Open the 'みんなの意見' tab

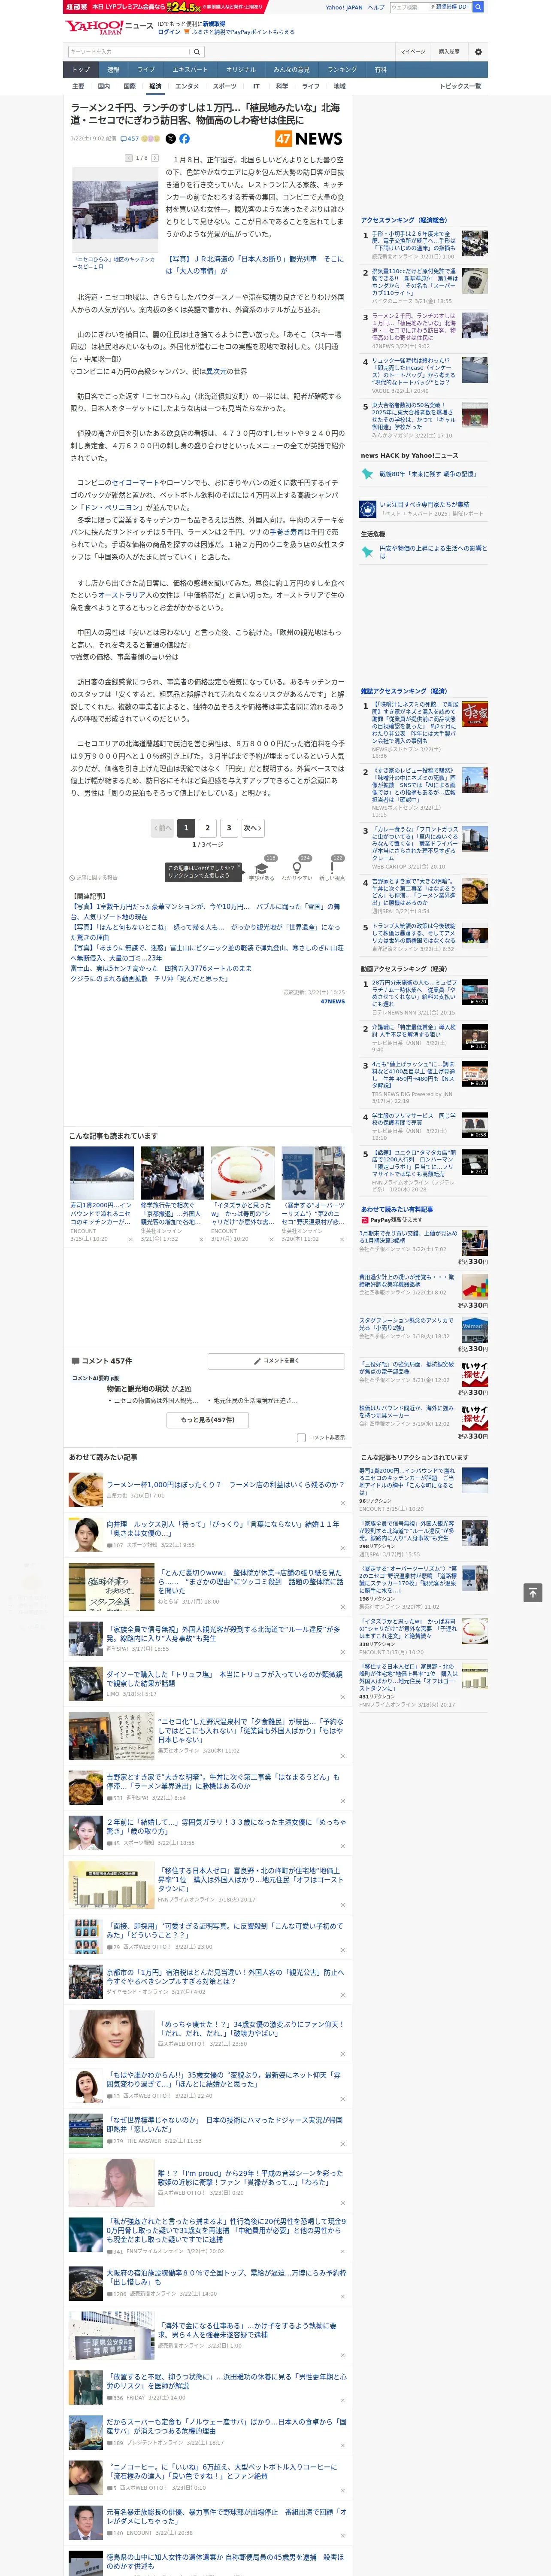[291, 69]
